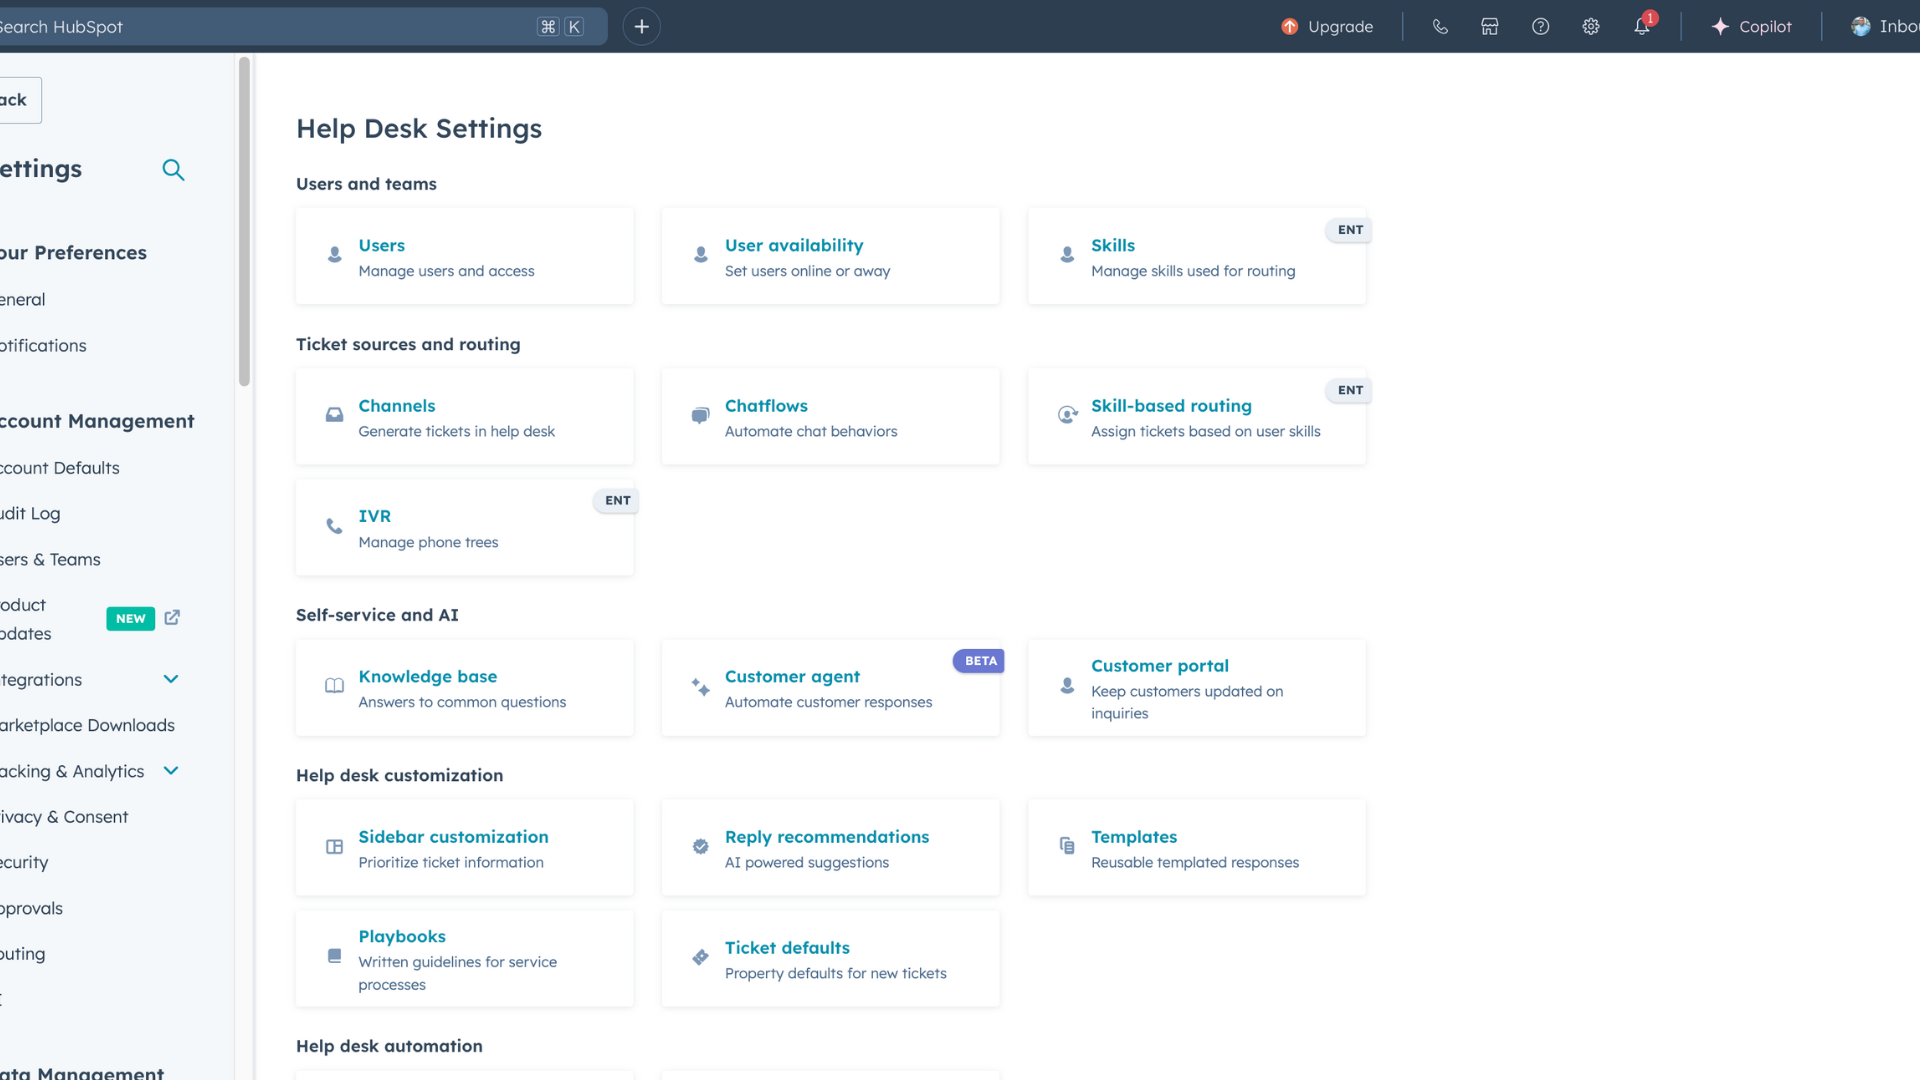Expand Tracking & Analytics chevron
This screenshot has height=1080, width=1920.
[x=171, y=771]
